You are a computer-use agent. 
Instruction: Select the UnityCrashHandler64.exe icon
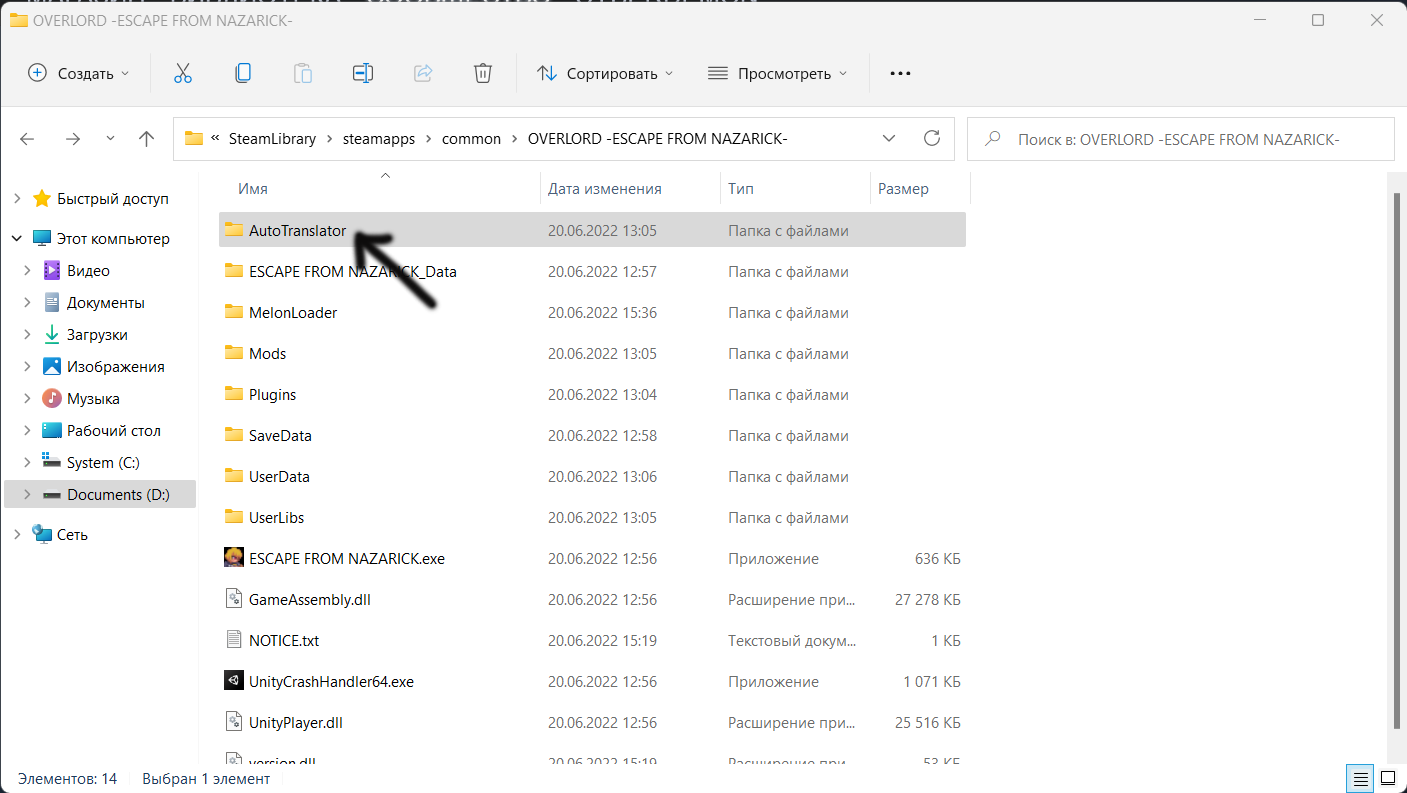234,681
